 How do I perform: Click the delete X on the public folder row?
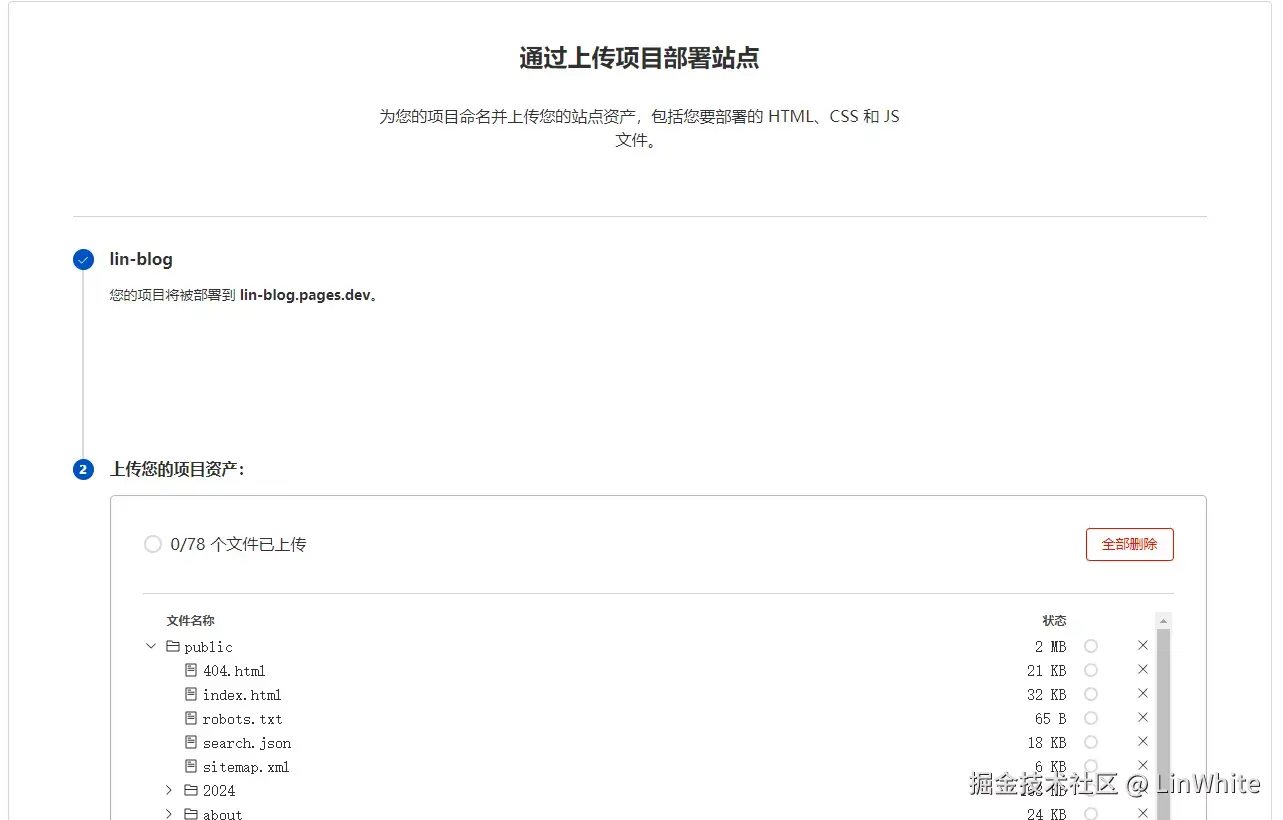(1142, 645)
